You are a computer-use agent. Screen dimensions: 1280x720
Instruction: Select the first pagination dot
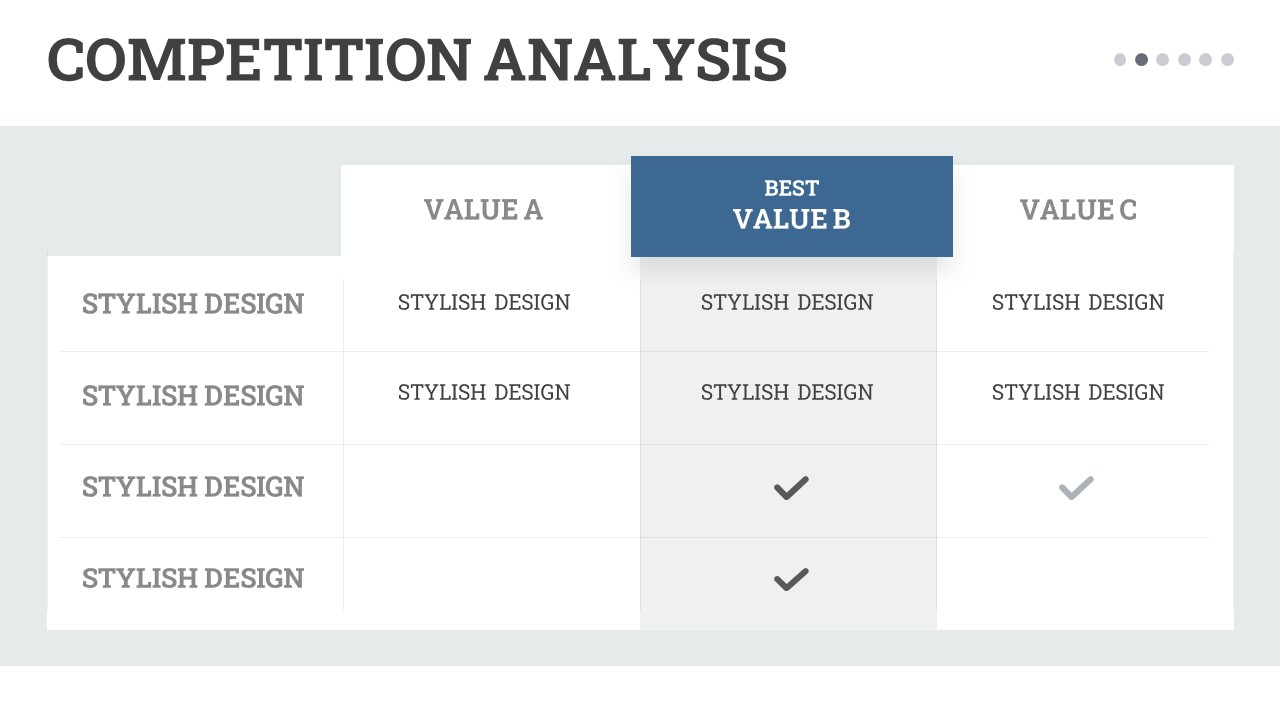click(x=1120, y=60)
